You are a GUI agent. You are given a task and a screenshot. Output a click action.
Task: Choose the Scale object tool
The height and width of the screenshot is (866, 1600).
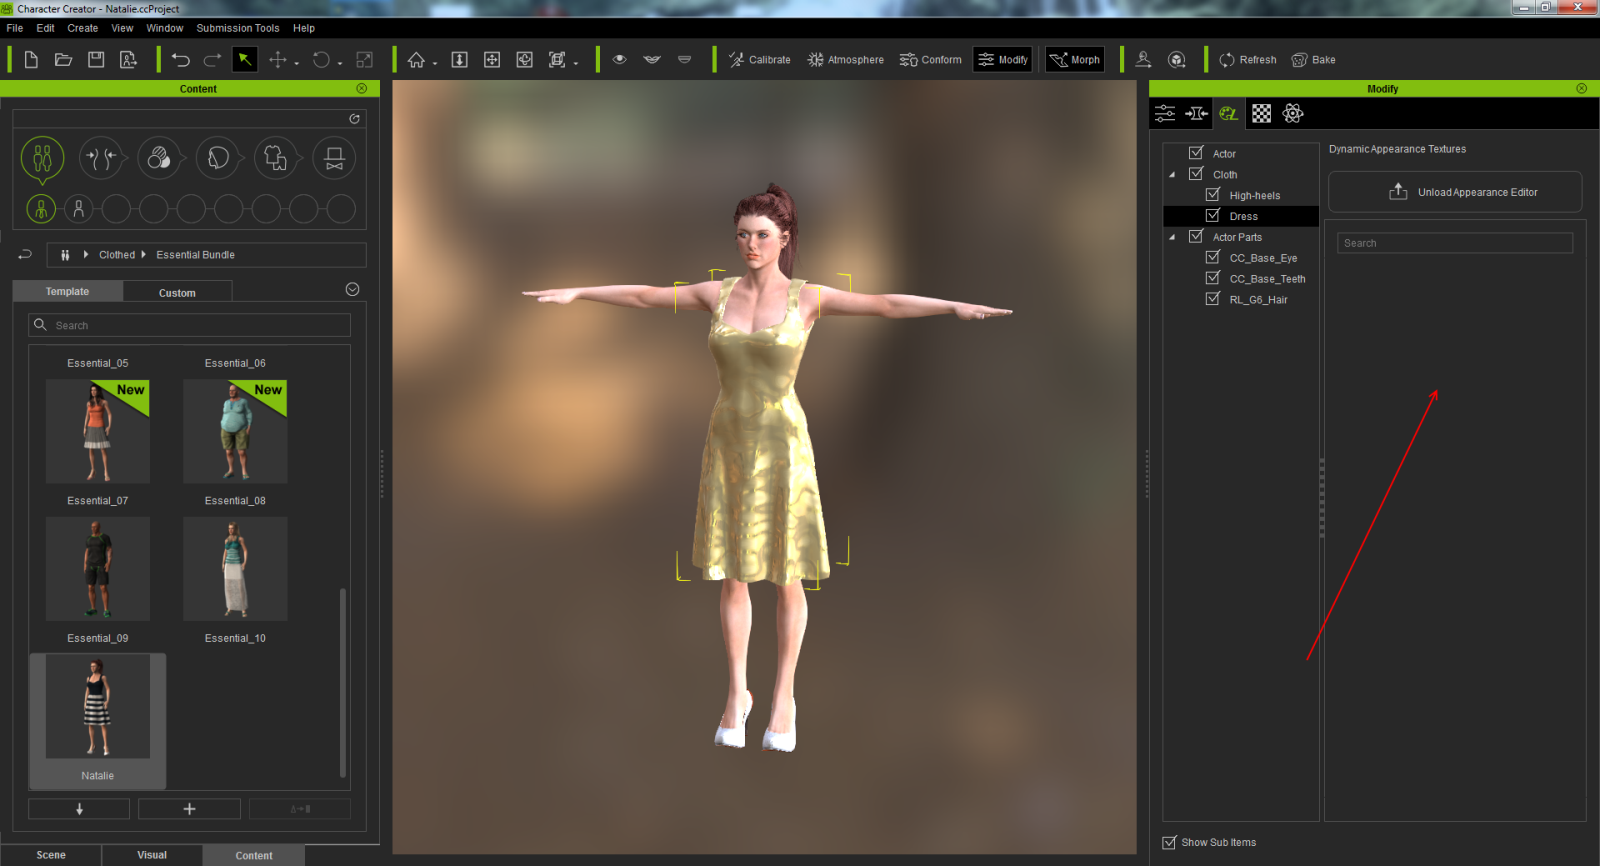[365, 60]
